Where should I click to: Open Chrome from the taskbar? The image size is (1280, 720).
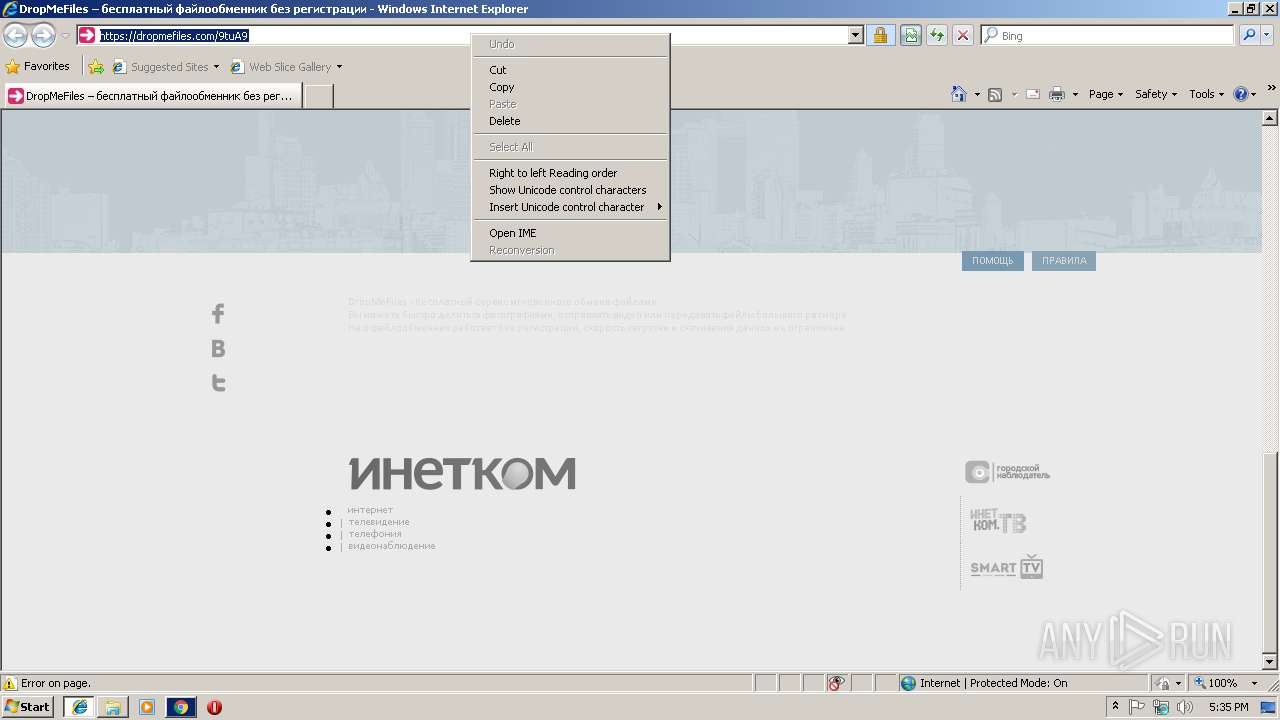pos(181,707)
